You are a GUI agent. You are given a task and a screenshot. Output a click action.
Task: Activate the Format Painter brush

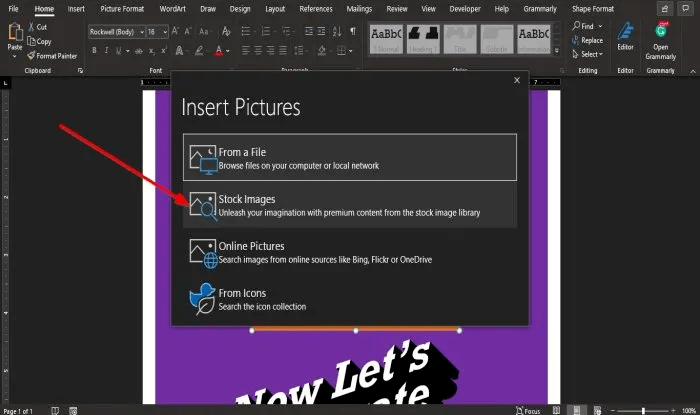pos(31,55)
